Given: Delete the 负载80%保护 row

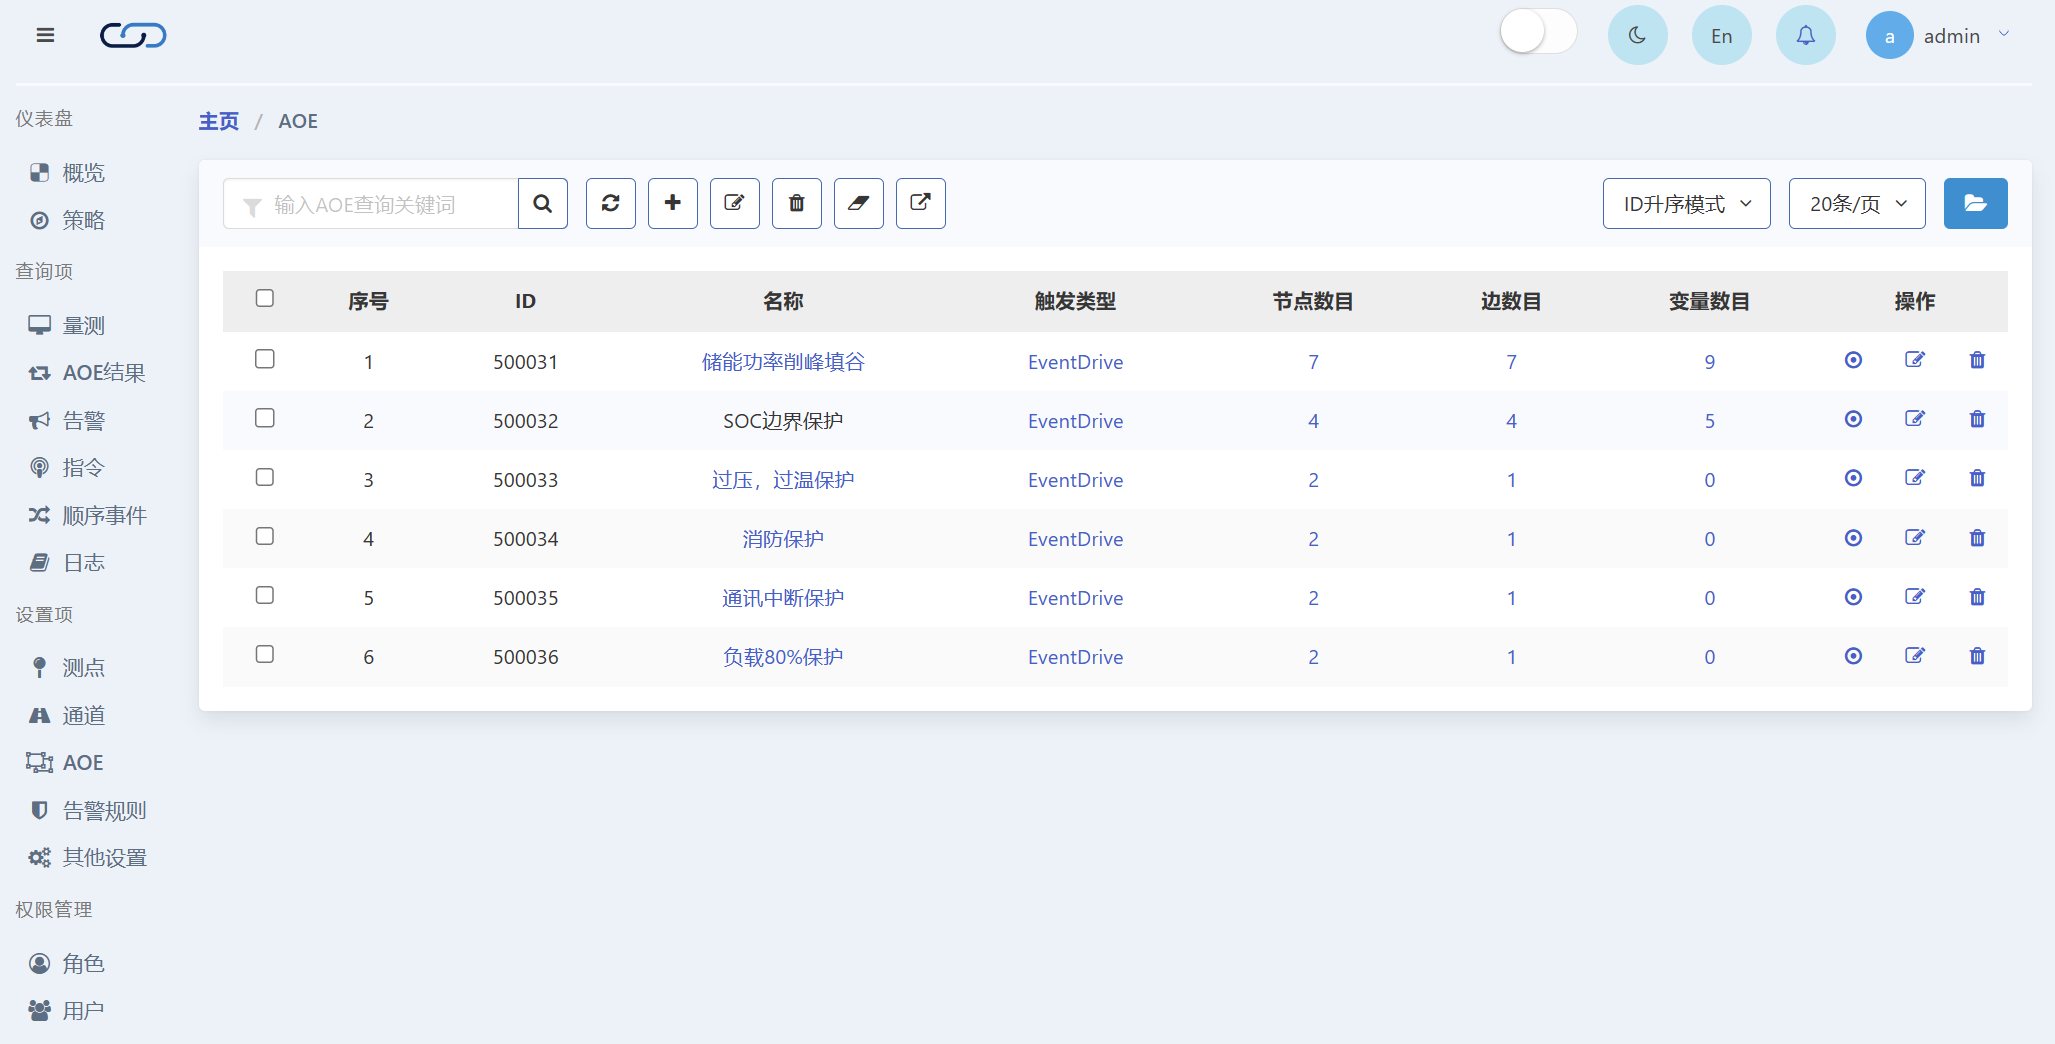Looking at the screenshot, I should click(x=1977, y=656).
